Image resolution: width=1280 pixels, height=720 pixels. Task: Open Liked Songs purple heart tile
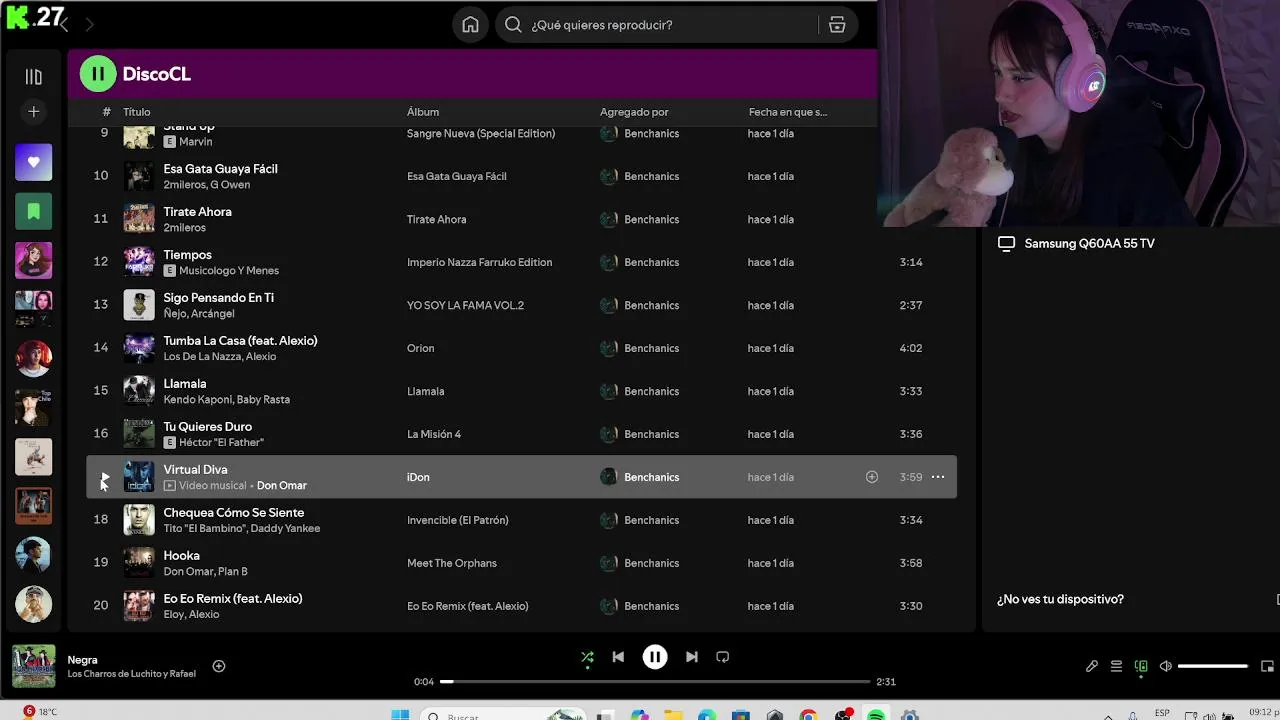click(x=33, y=162)
